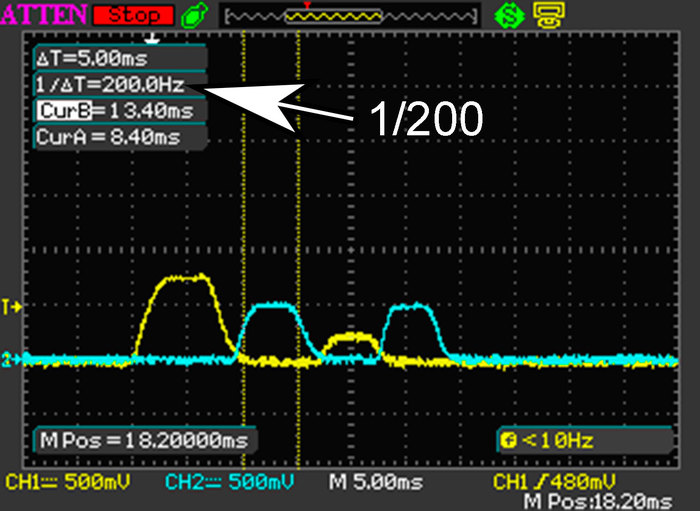This screenshot has width=700, height=511.
Task: Click the CH2 500mV scale label
Action: (229, 482)
